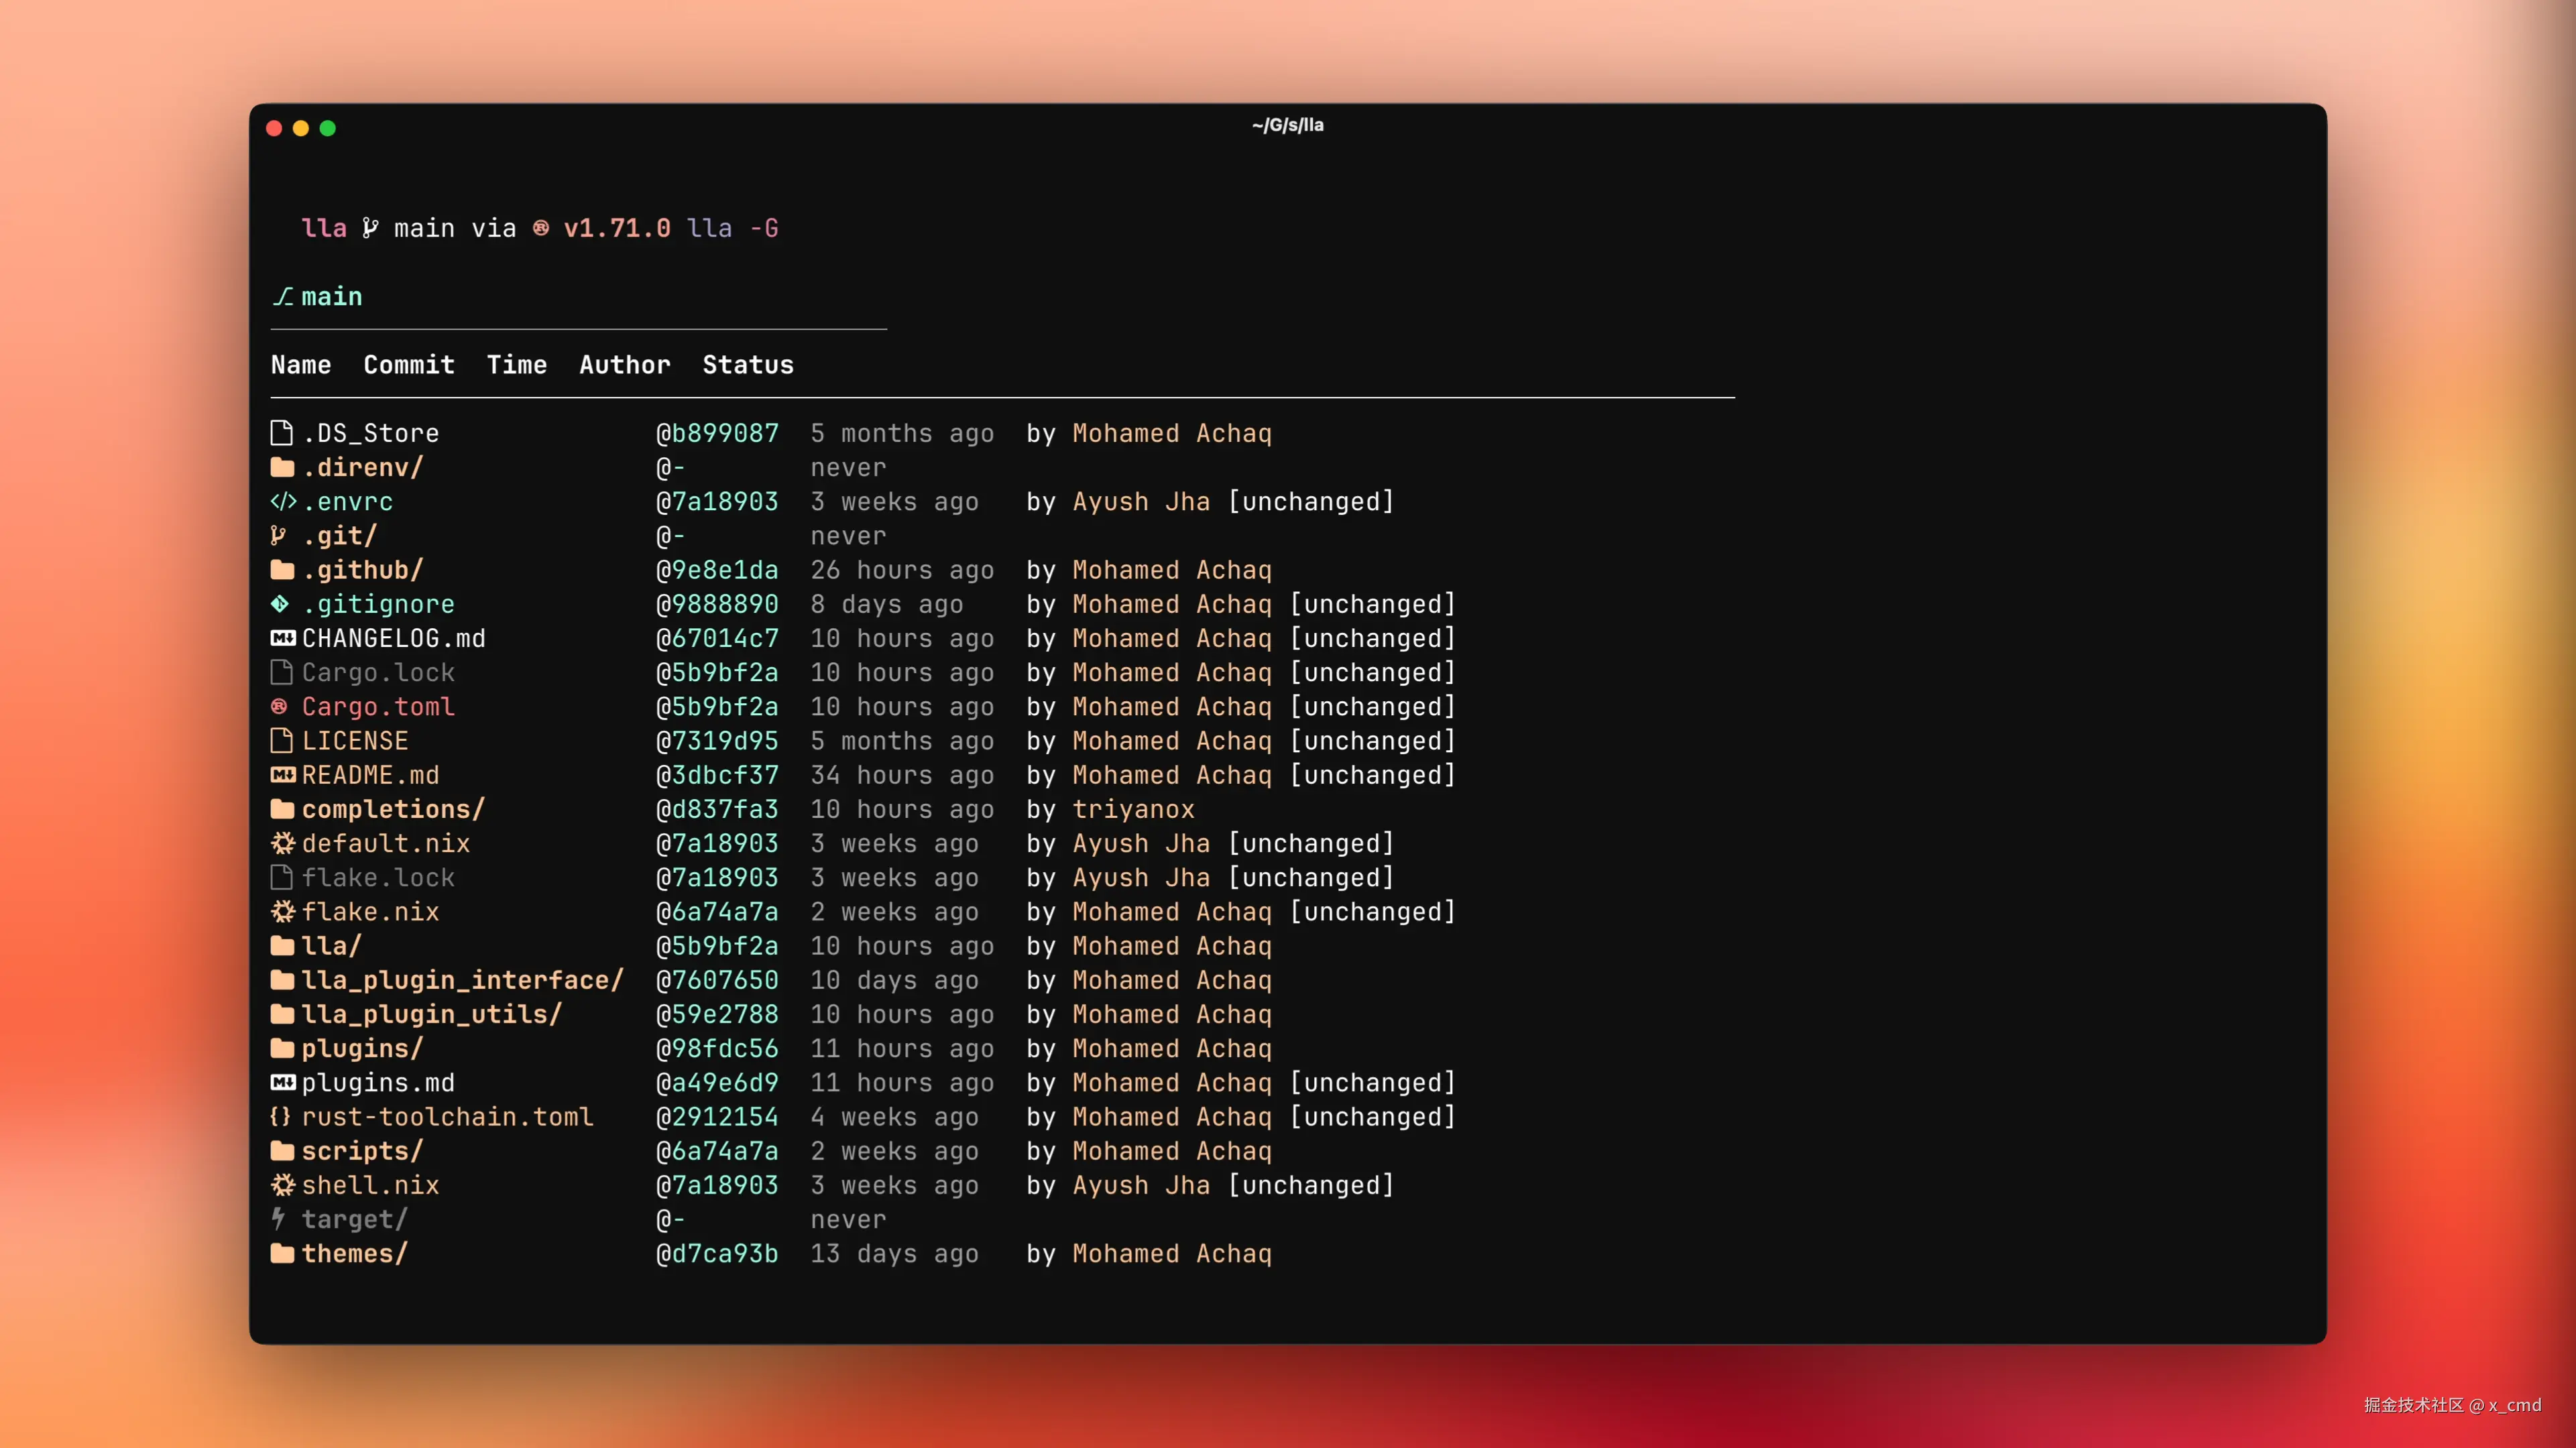This screenshot has height=1448, width=2576.
Task: Click the git branch icon beside .git/
Action: (279, 536)
